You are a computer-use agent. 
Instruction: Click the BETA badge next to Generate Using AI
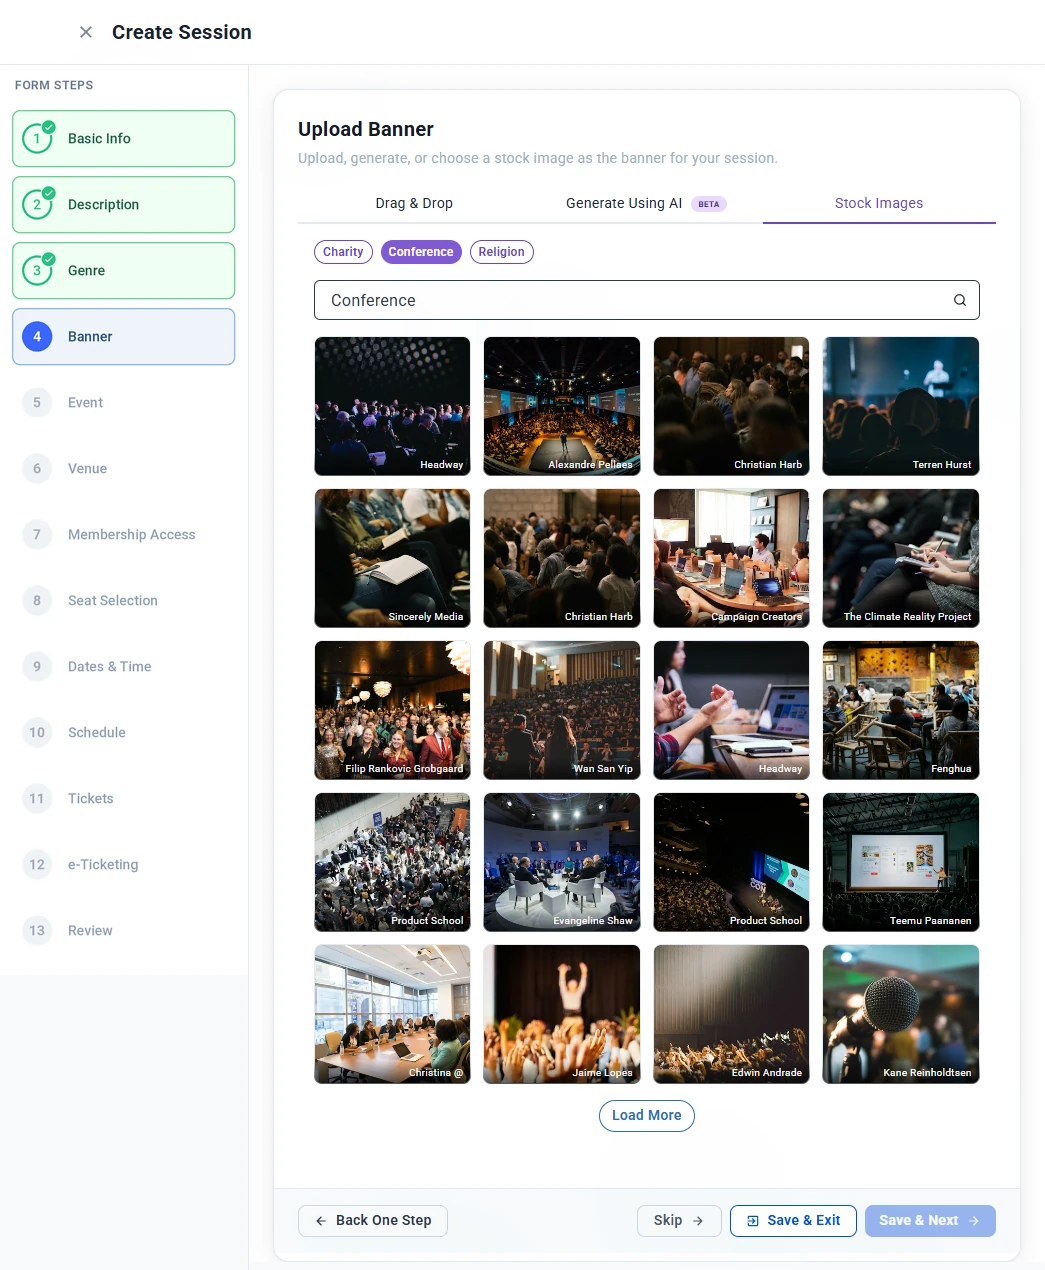pos(709,204)
